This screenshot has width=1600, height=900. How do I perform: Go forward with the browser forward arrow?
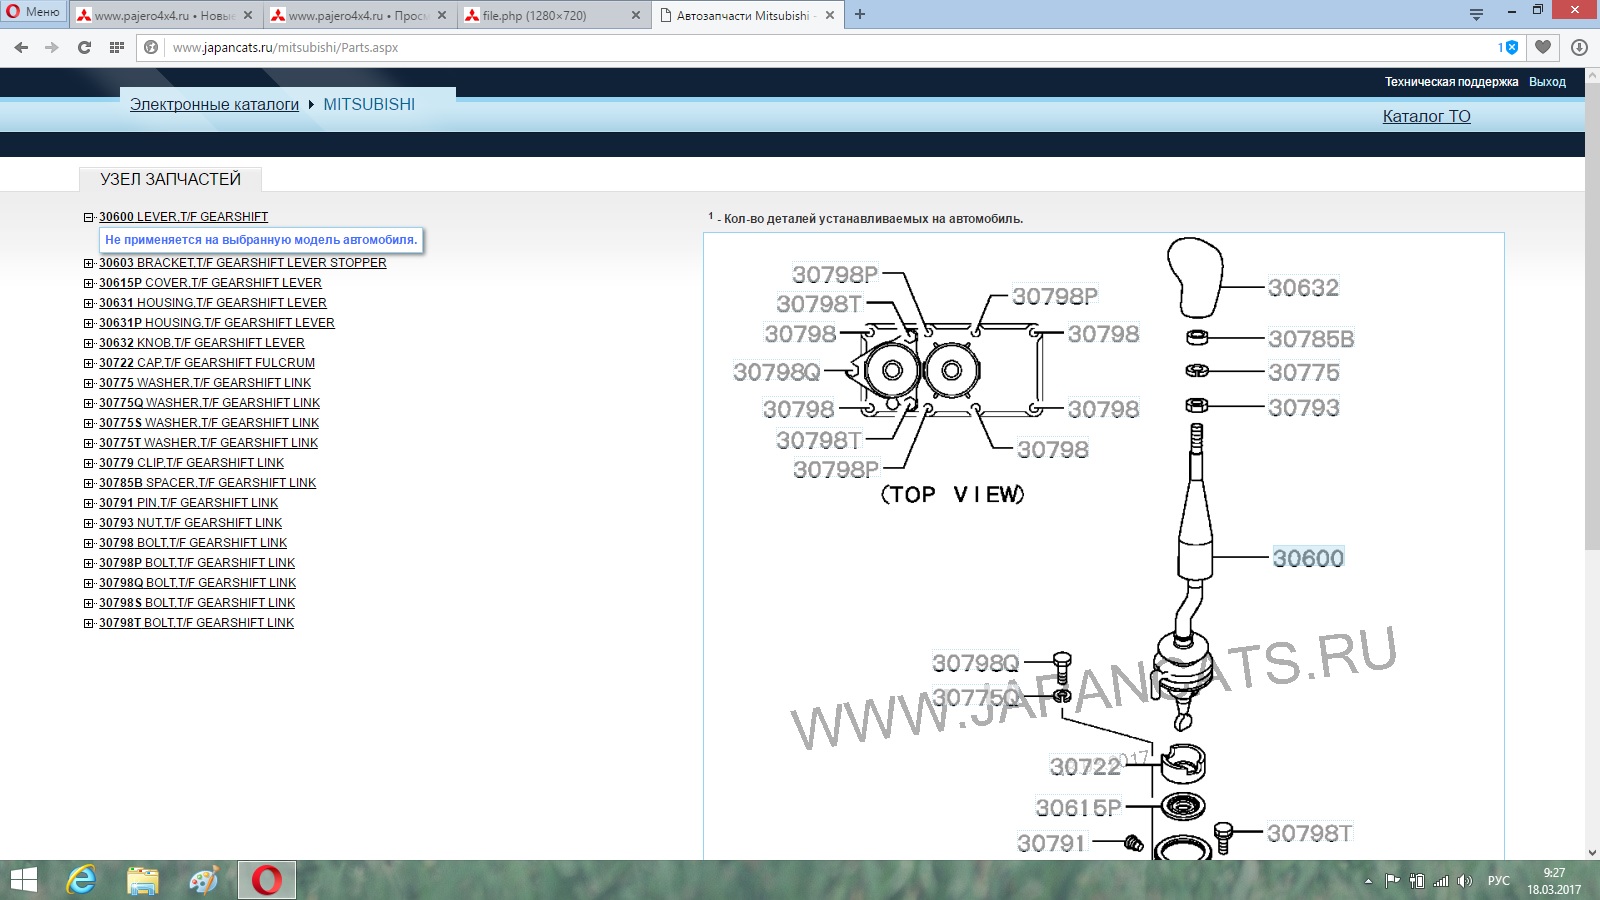pyautogui.click(x=52, y=47)
